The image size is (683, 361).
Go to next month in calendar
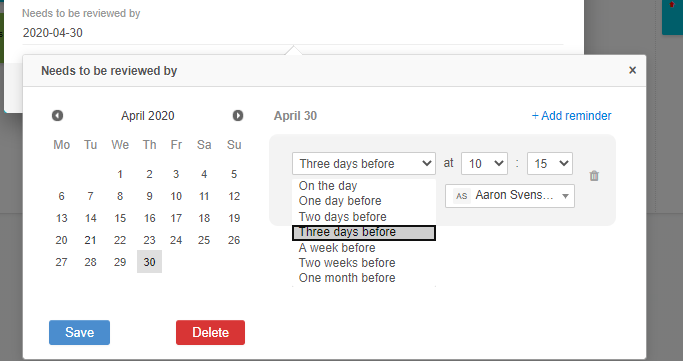[x=238, y=115]
